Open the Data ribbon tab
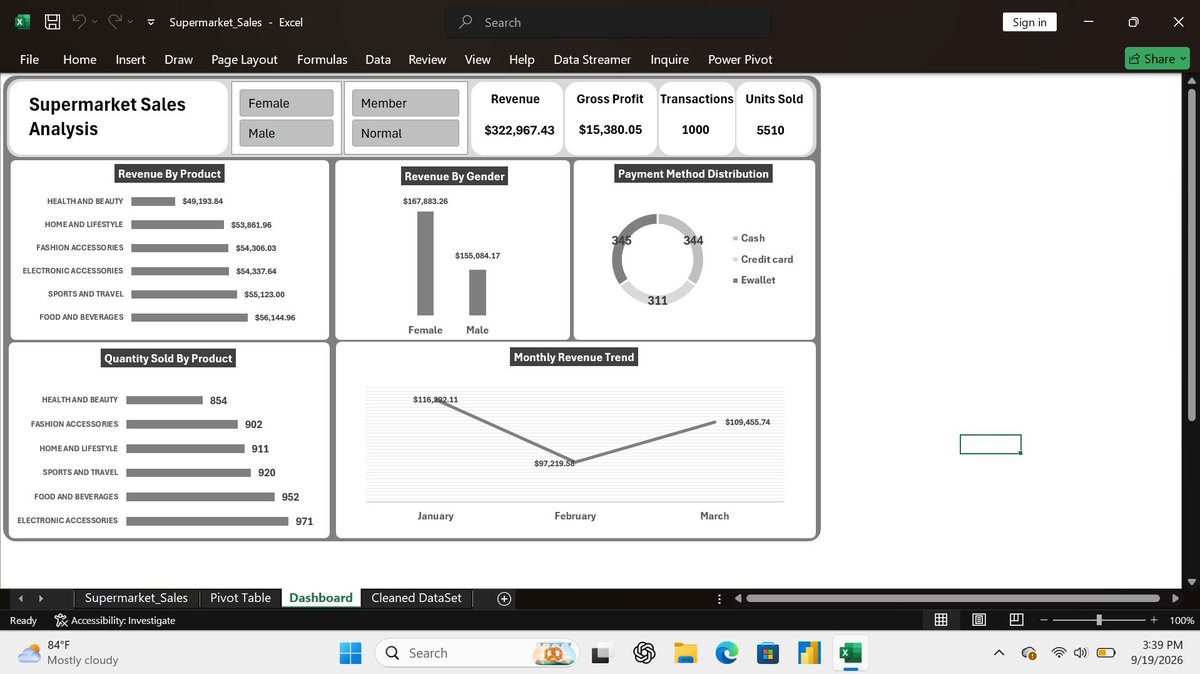Screen dimensions: 1200x674 (x=378, y=59)
